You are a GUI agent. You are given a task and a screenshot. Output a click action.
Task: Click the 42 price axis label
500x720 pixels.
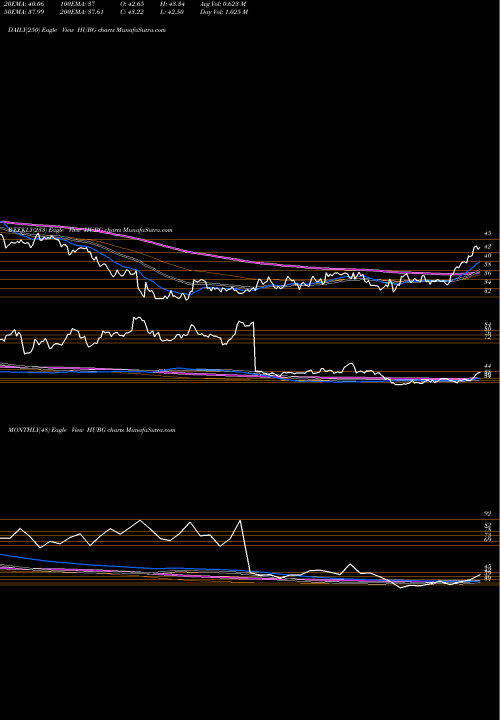(x=488, y=247)
